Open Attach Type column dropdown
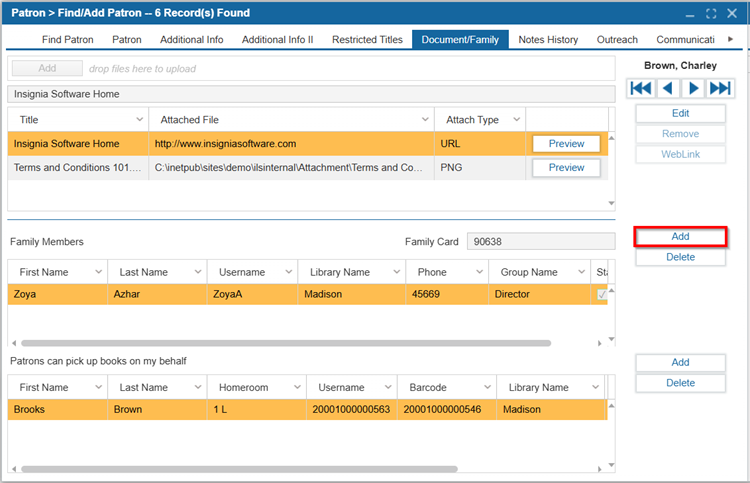This screenshot has height=483, width=750. 517,120
